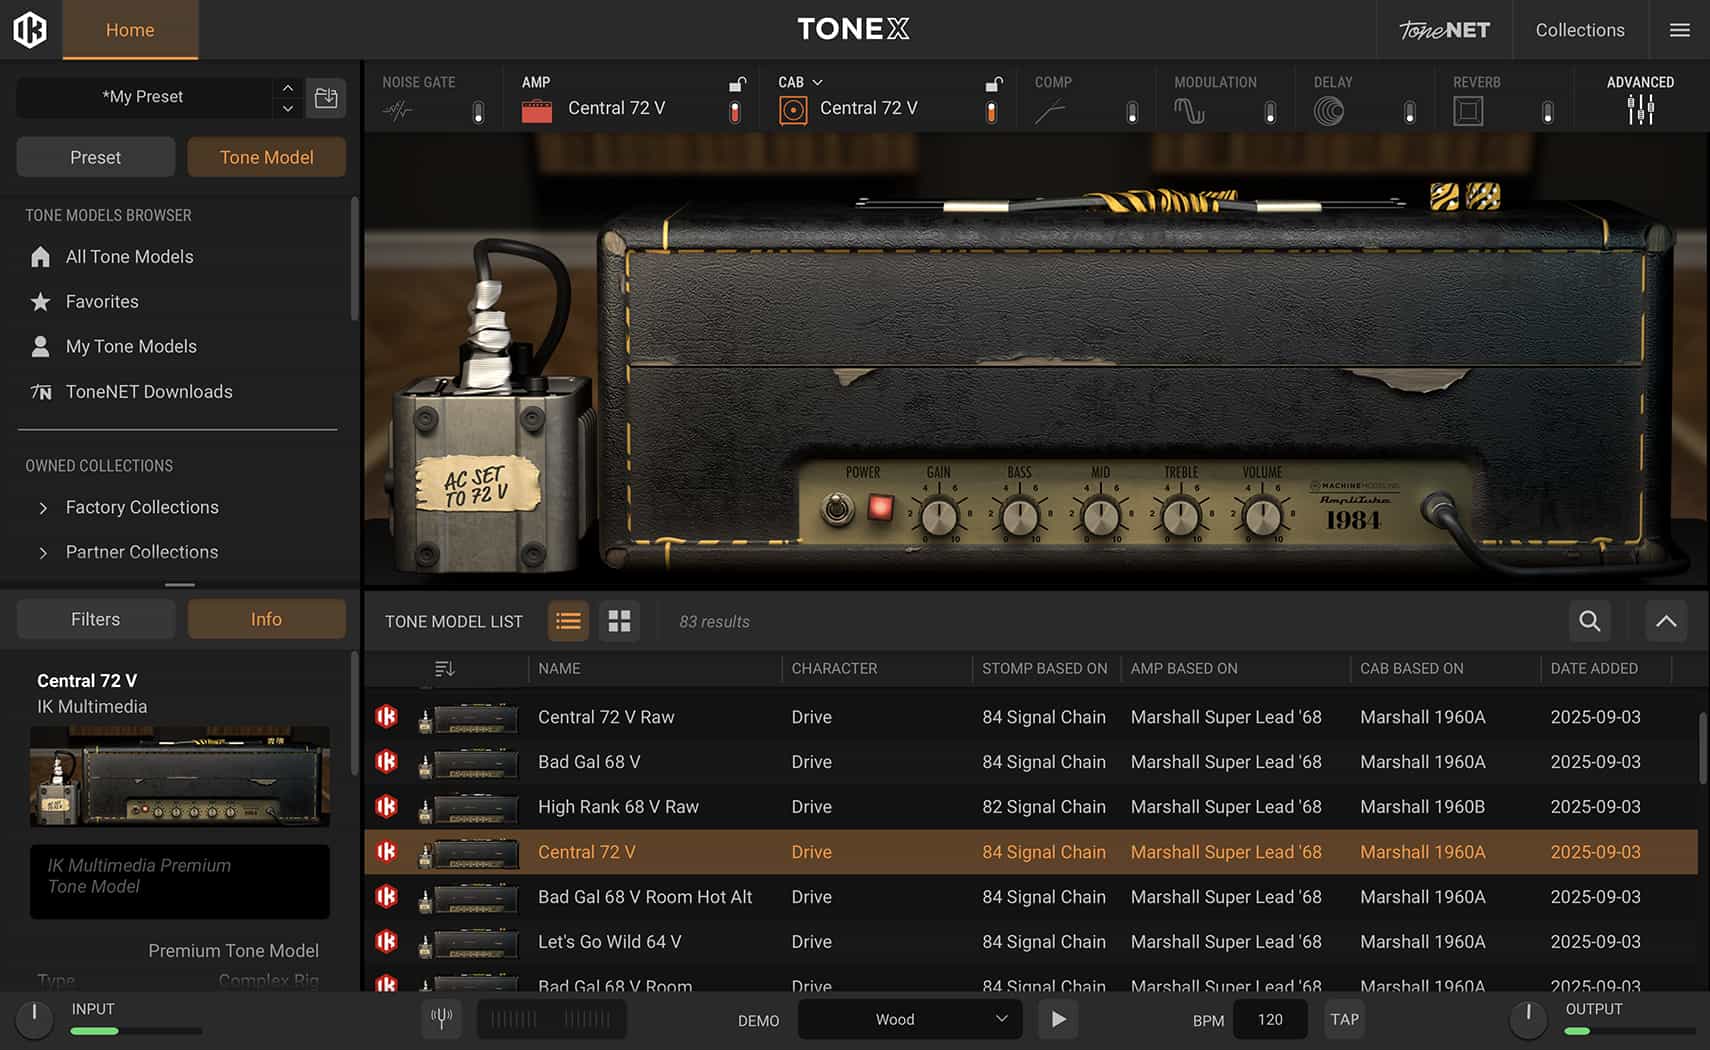
Task: Open the tone model search magnifier
Action: click(x=1589, y=621)
